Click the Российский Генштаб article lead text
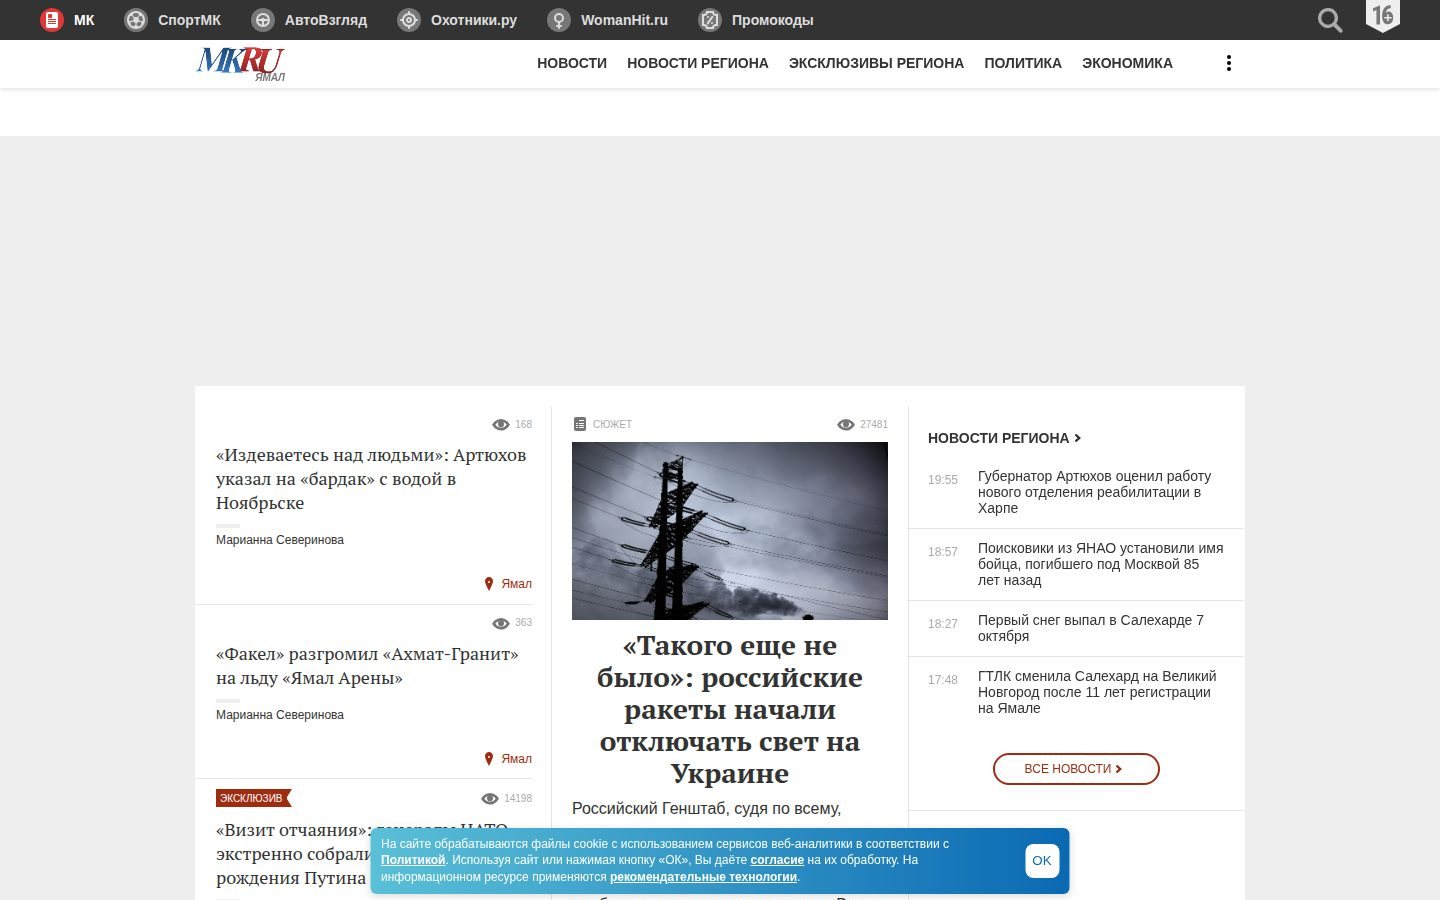 coord(707,809)
